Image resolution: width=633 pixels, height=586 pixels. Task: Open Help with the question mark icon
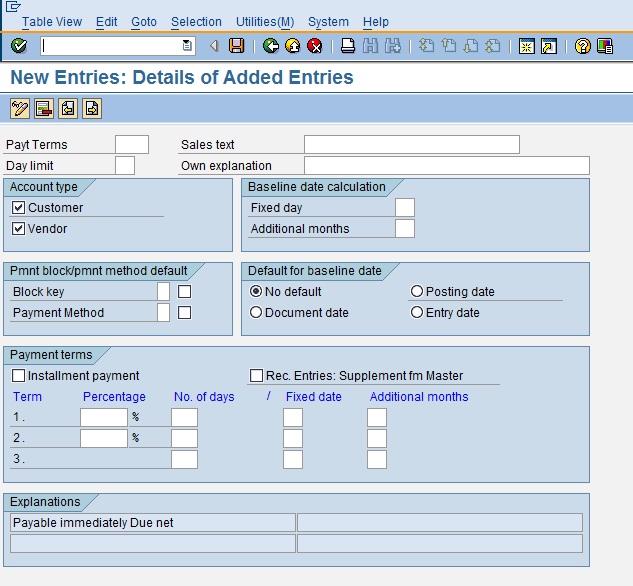pos(582,46)
